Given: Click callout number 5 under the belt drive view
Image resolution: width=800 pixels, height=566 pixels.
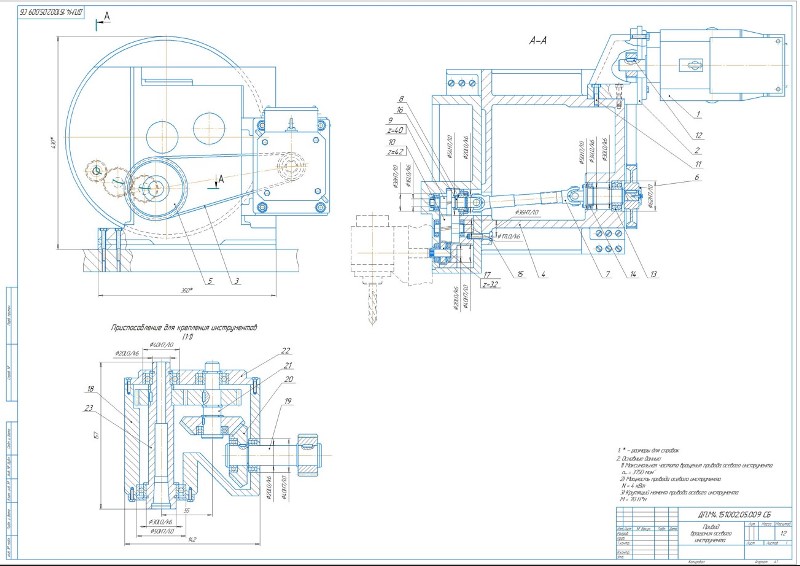Looking at the screenshot, I should pos(210,281).
